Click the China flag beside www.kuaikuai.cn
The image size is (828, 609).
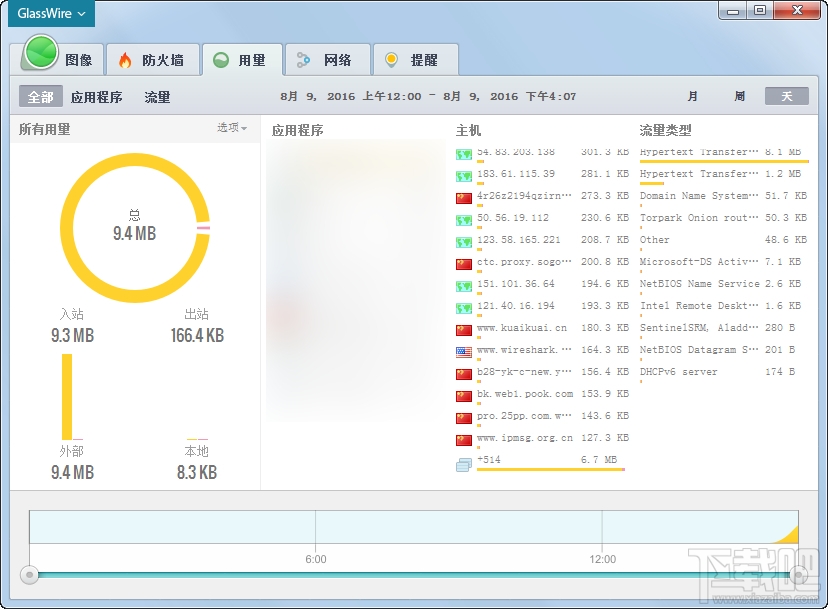click(x=464, y=330)
